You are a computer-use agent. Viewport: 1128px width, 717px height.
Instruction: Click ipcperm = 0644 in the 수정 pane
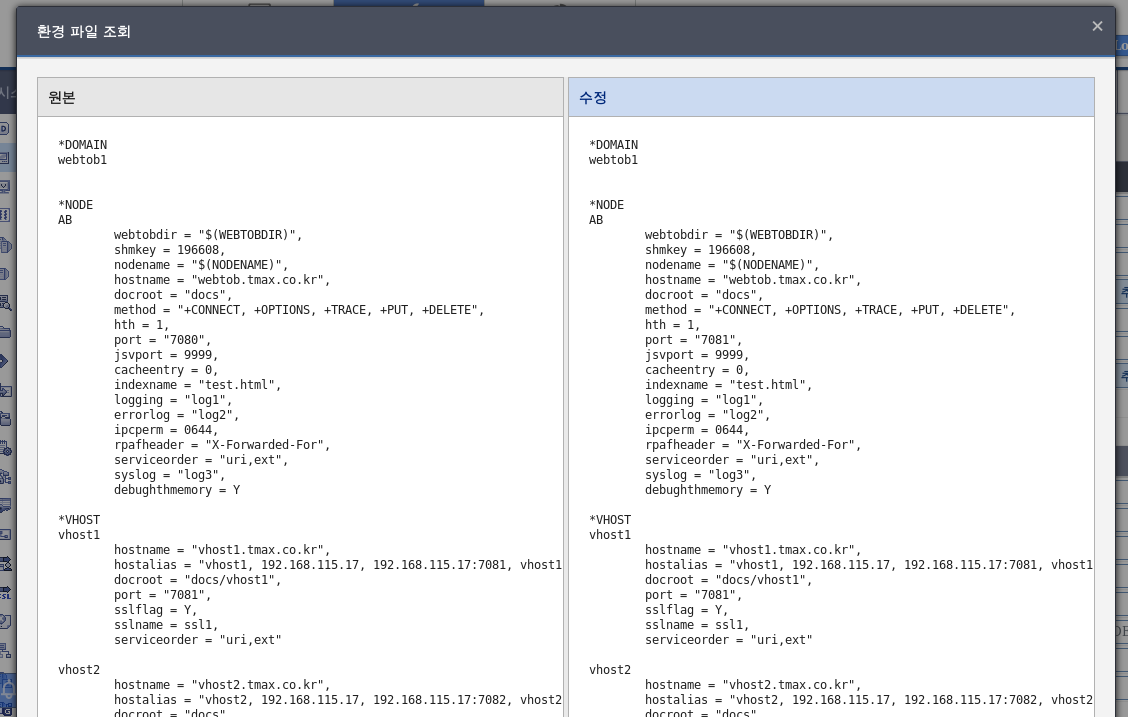click(x=696, y=430)
